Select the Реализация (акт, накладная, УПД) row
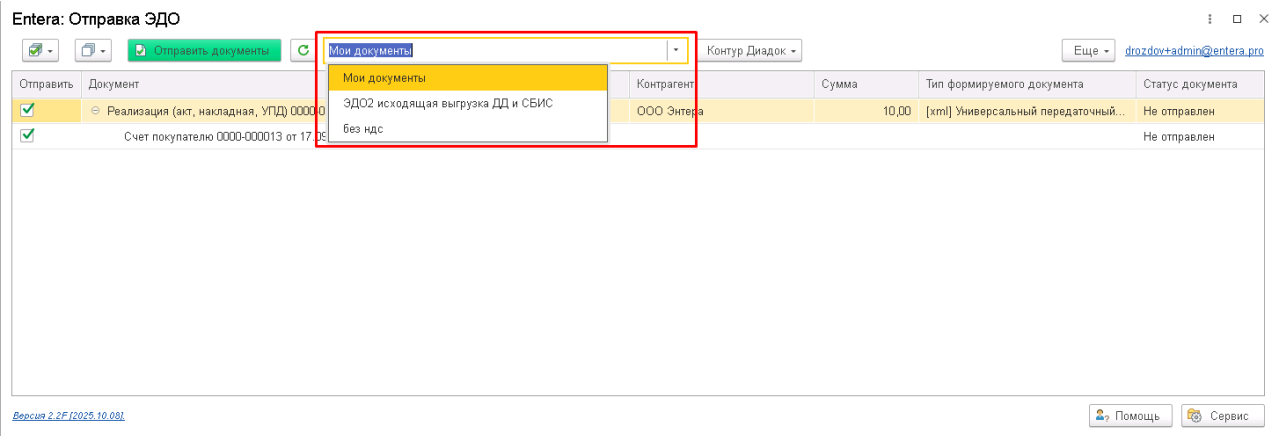1284x436 pixels. [640, 111]
